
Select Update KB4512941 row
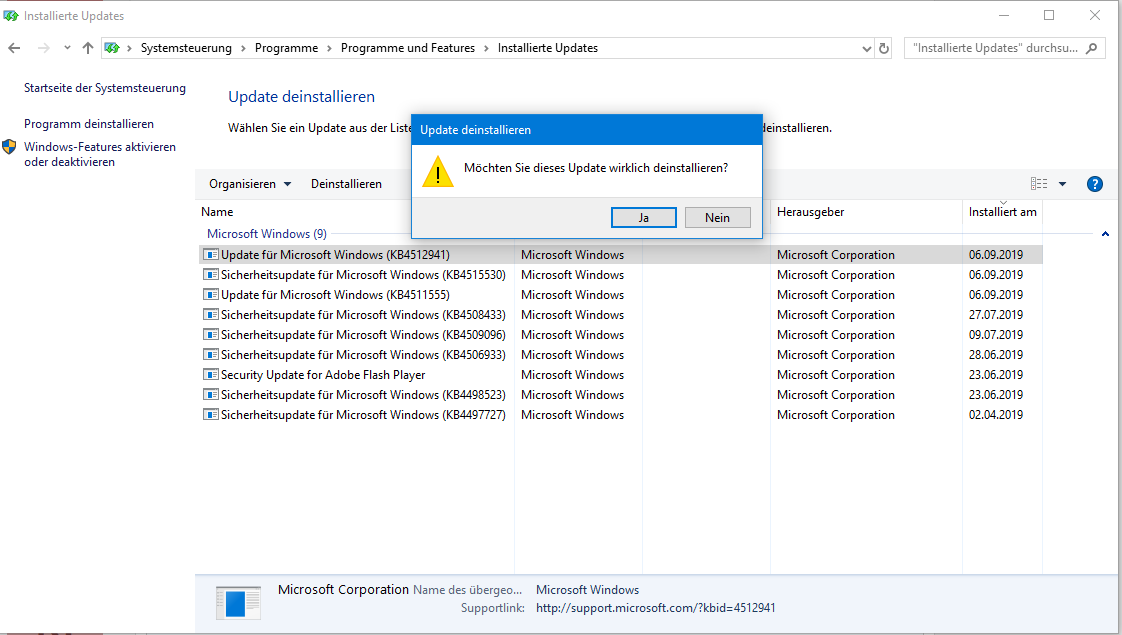click(x=620, y=255)
